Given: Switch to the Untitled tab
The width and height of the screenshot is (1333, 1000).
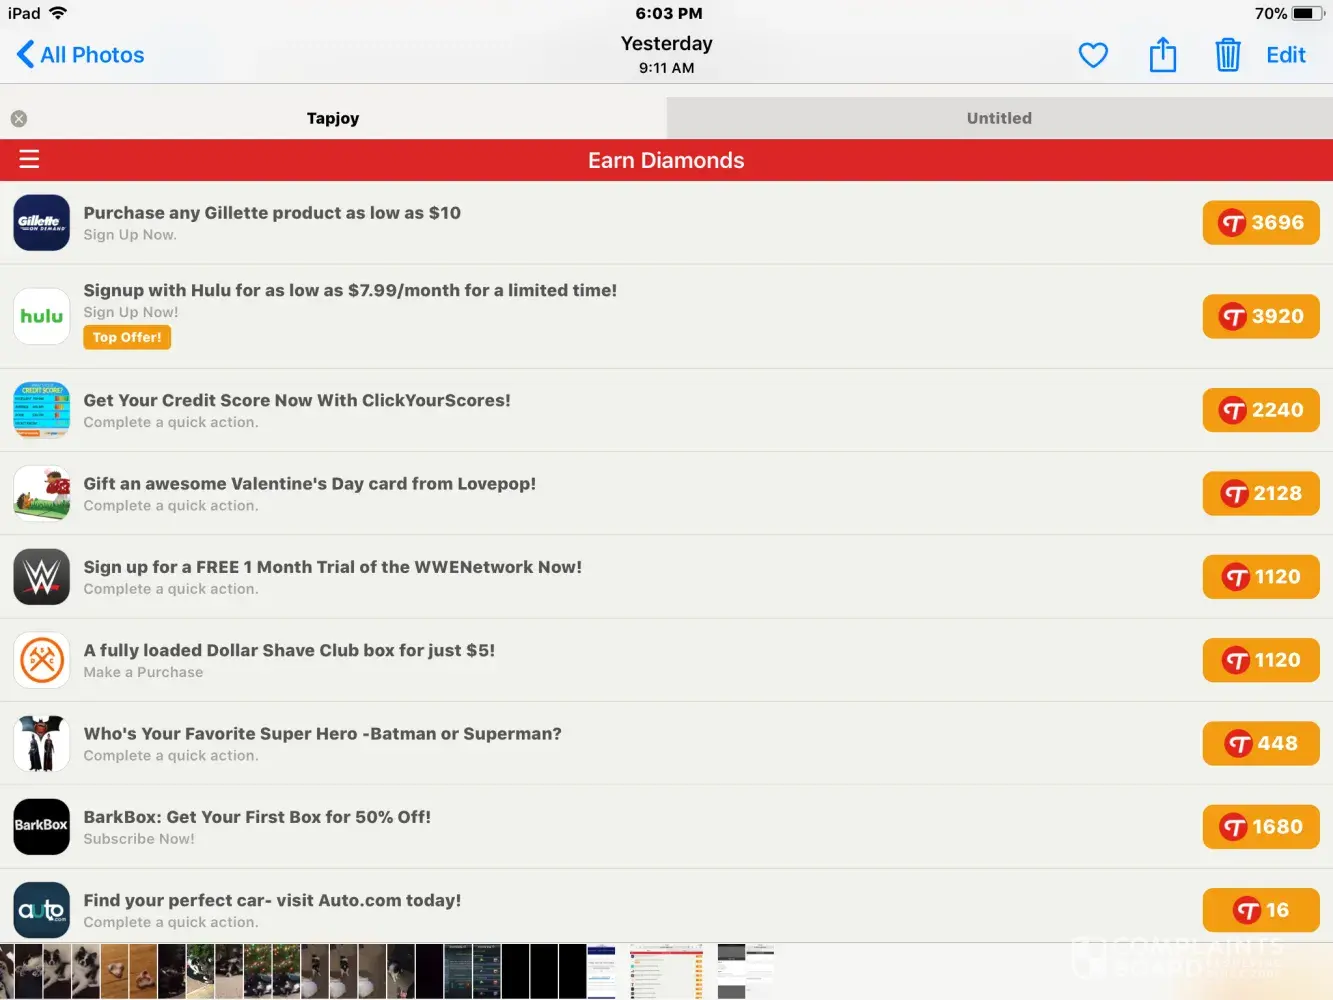Looking at the screenshot, I should click(x=1000, y=118).
